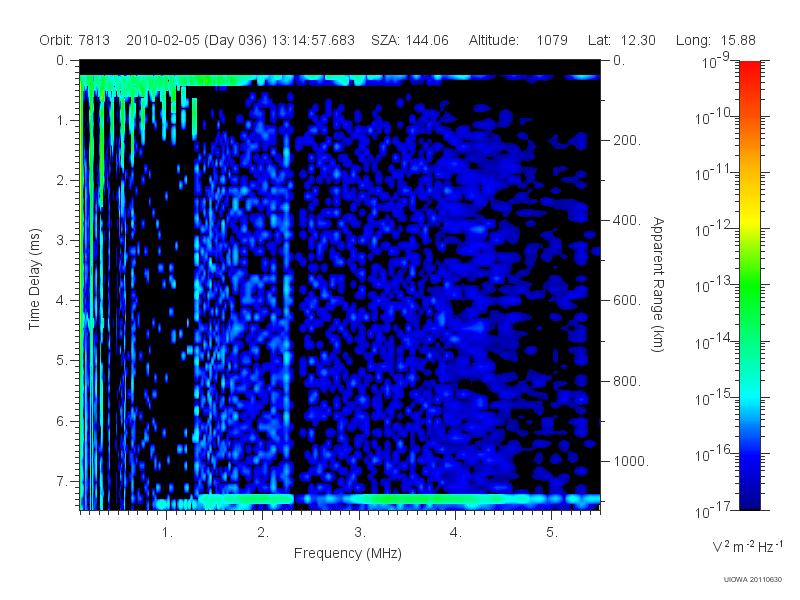Click the '800.' apparent range tick label
800x600 pixels.
627,381
